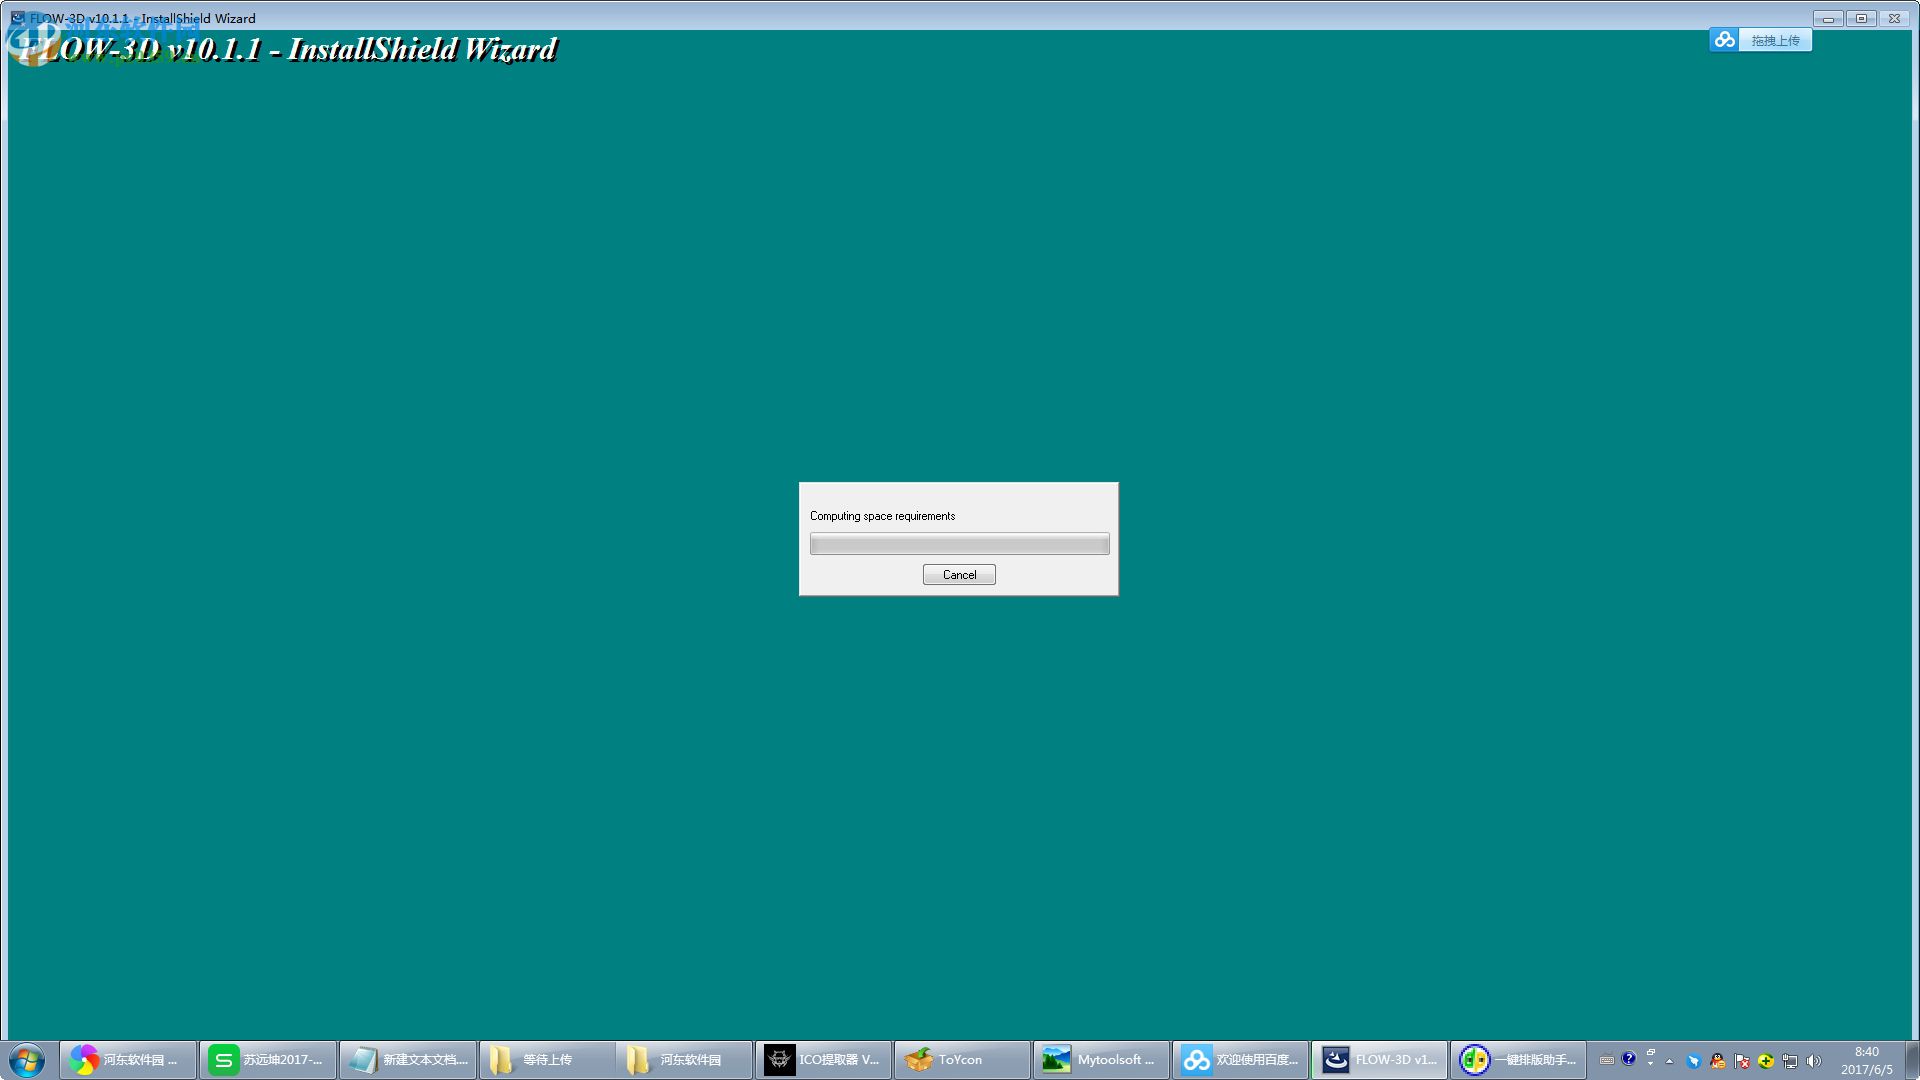Open the QQ penguin tray icon
The image size is (1920, 1080).
tap(1718, 1061)
